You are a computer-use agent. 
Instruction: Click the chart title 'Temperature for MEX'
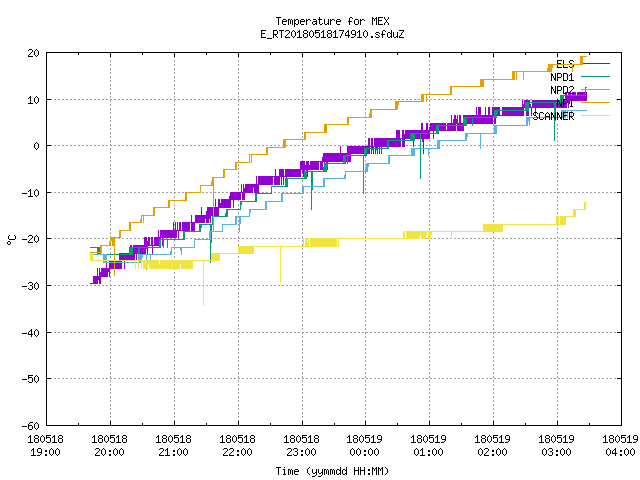[x=332, y=21]
